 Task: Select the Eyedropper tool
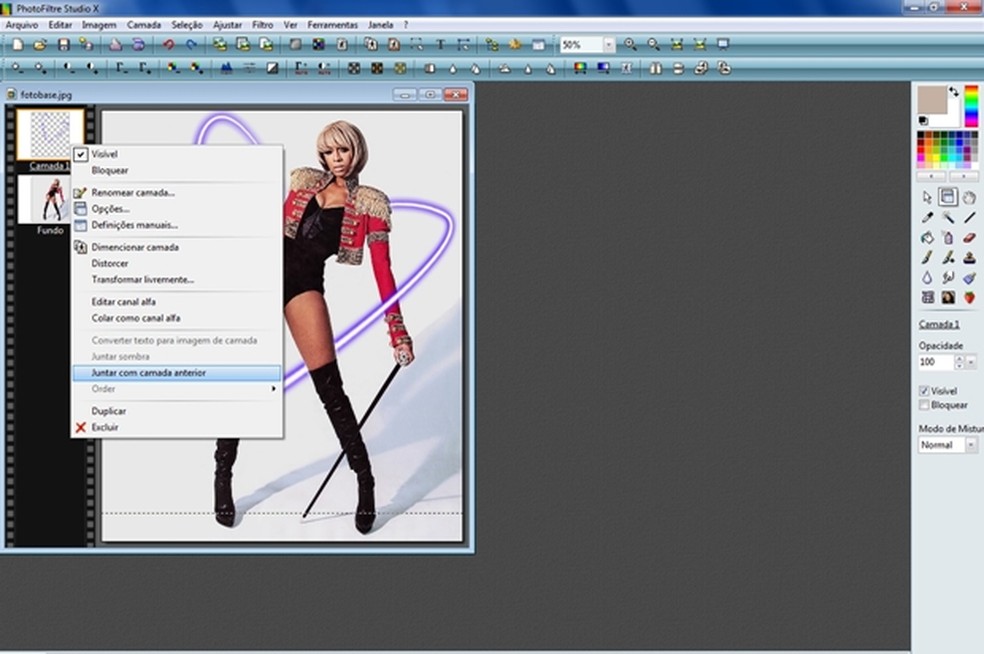pos(927,217)
